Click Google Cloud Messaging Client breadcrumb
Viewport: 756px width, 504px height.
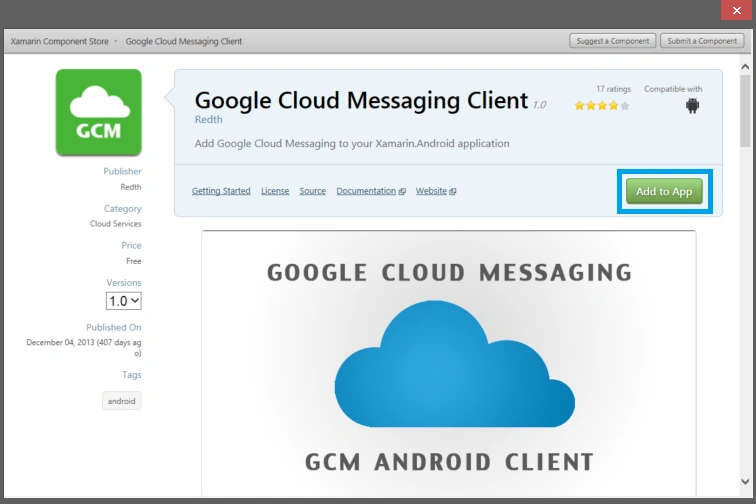(184, 41)
